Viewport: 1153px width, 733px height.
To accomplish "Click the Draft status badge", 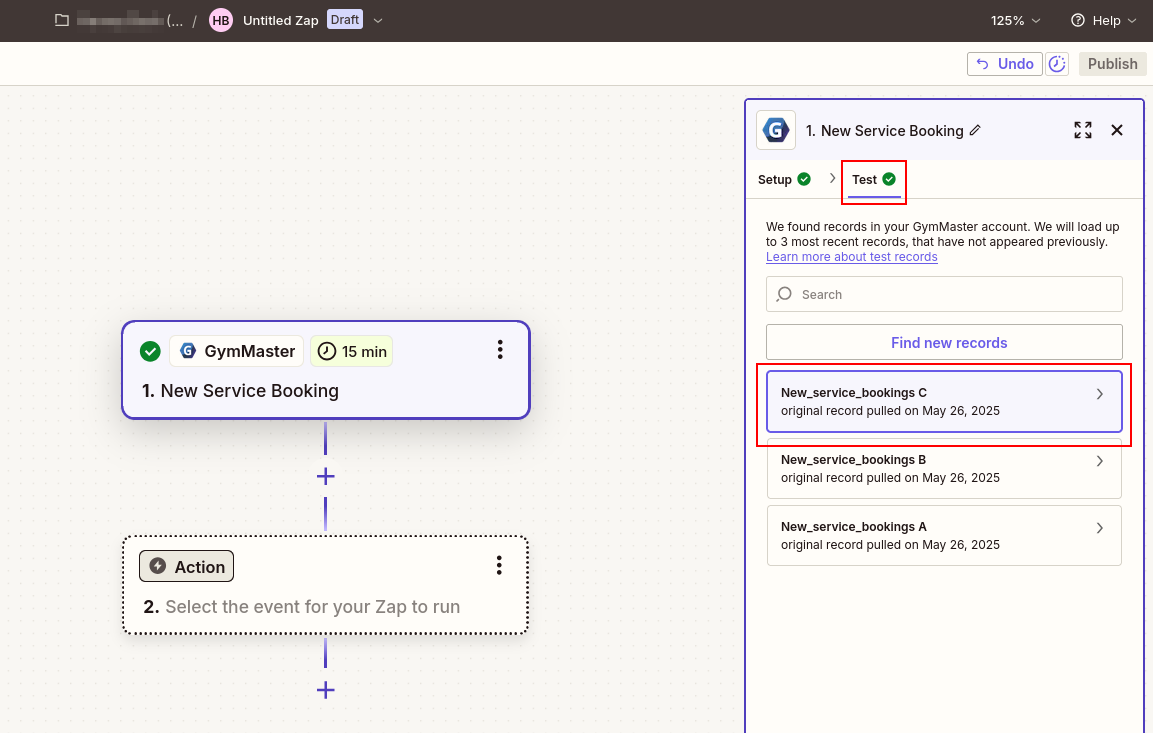I will point(345,20).
